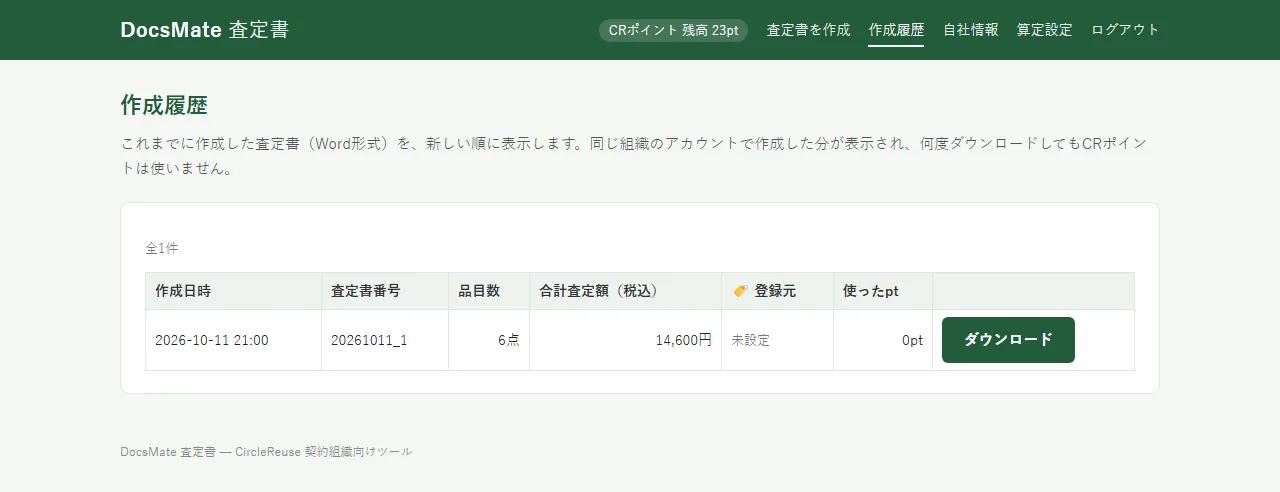Click the 査定書番号 column header
Viewport: 1280px width, 492px height.
click(x=385, y=291)
